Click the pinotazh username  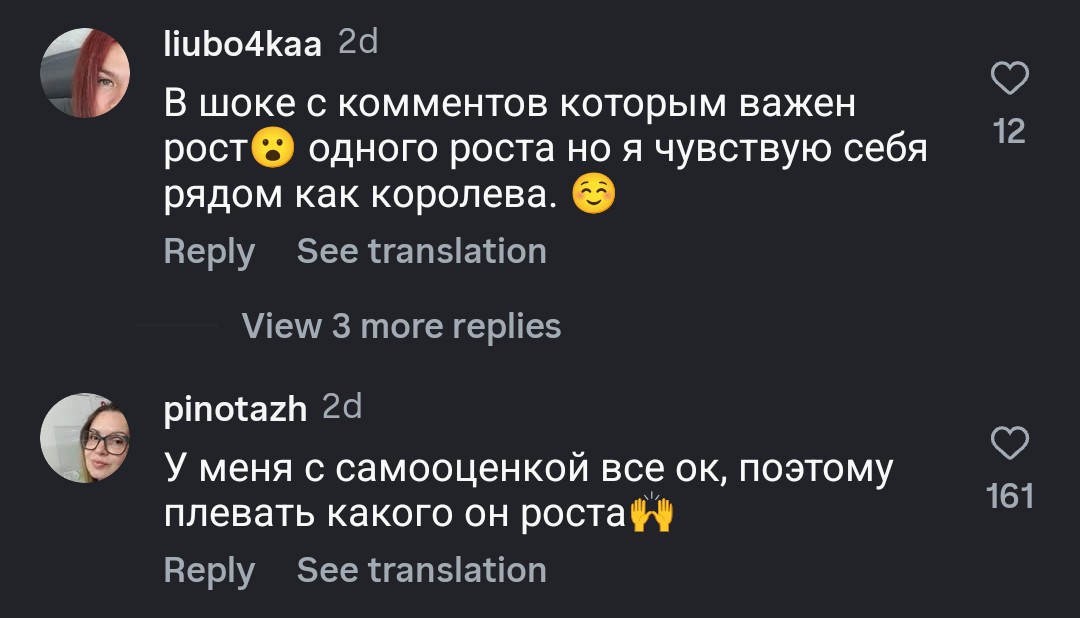coord(235,409)
